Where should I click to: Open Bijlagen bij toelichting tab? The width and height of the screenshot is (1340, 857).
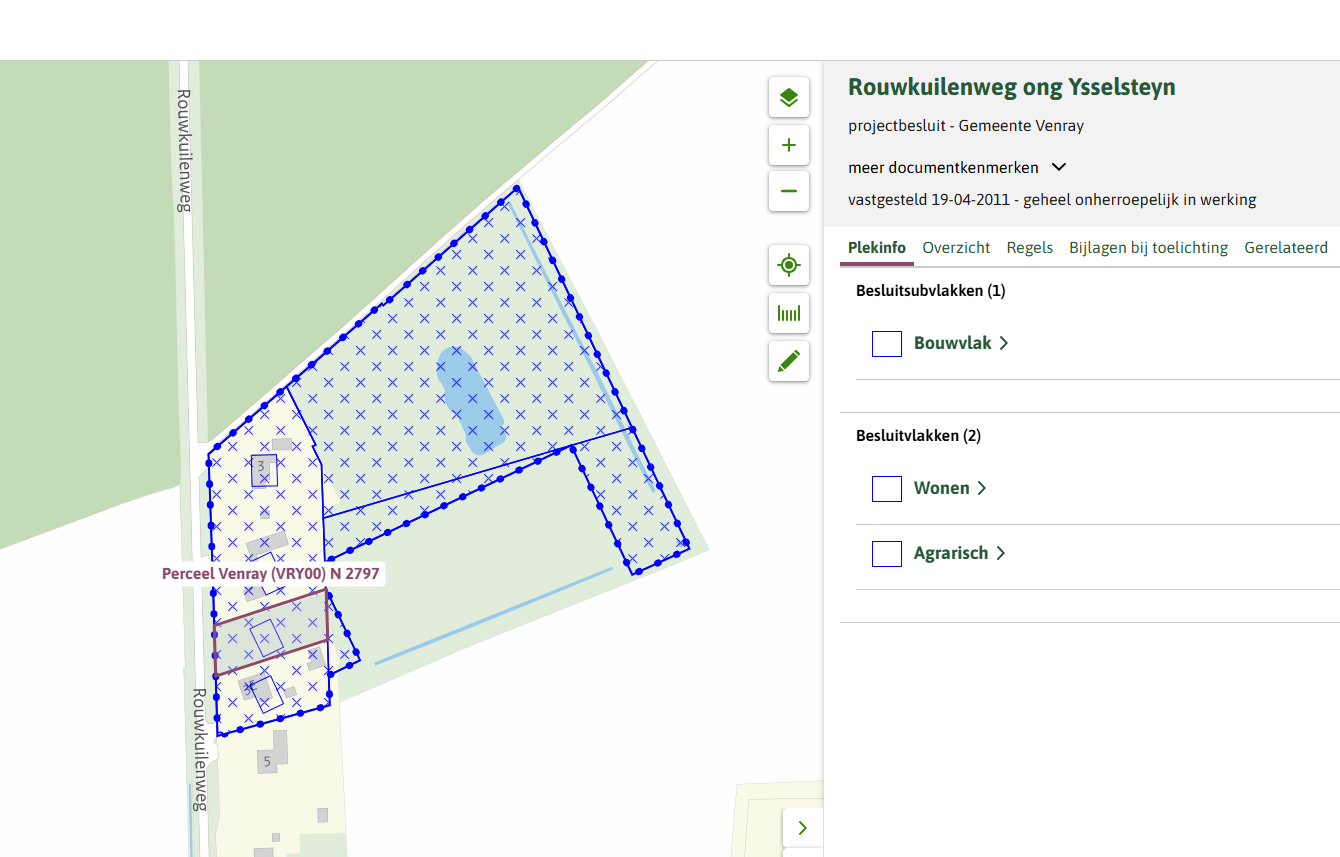point(1148,248)
